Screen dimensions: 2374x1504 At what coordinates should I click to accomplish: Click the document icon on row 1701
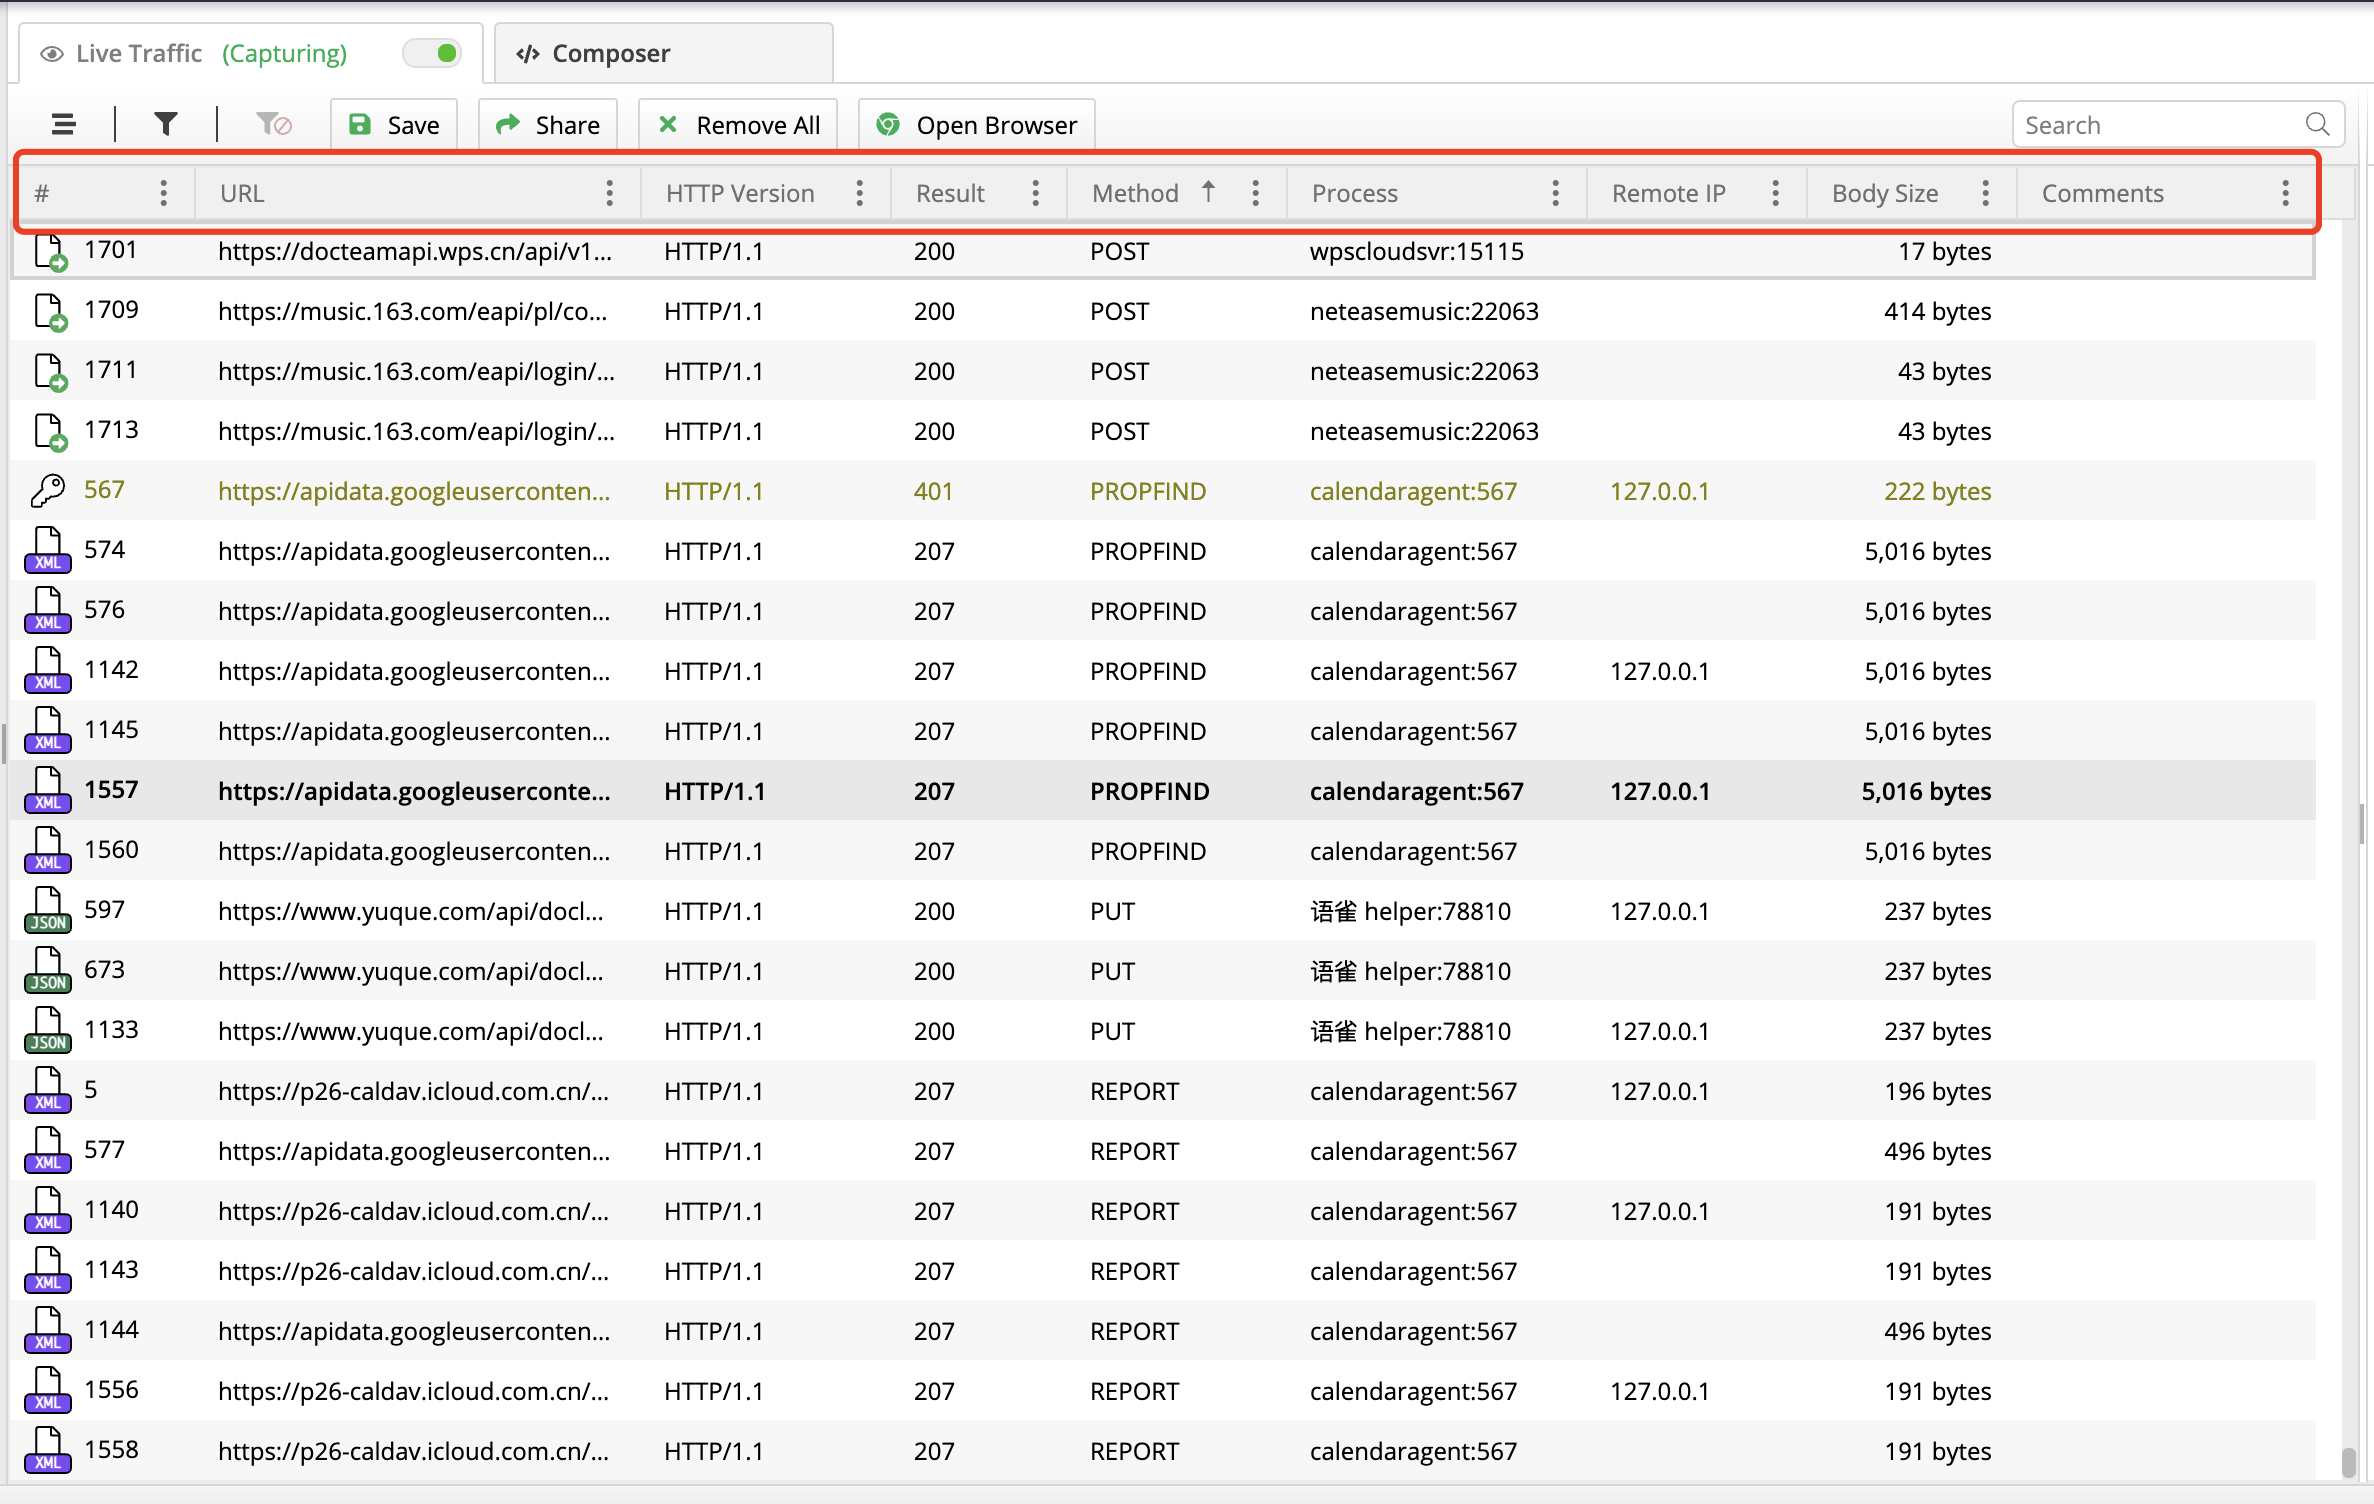[x=49, y=252]
